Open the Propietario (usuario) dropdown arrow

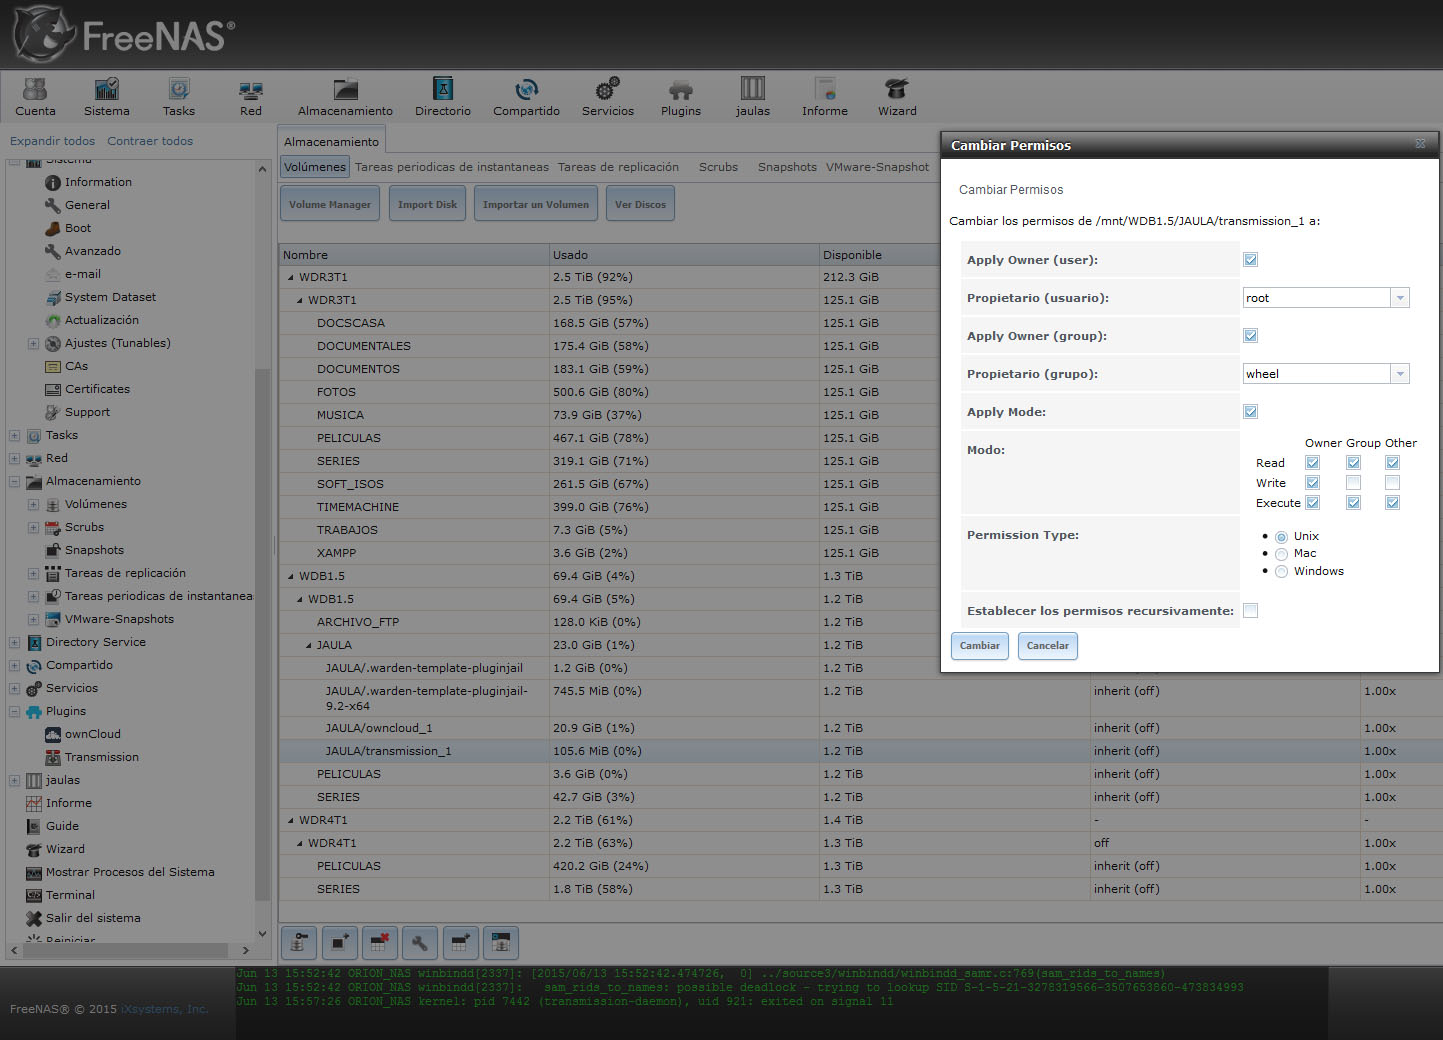point(1400,298)
